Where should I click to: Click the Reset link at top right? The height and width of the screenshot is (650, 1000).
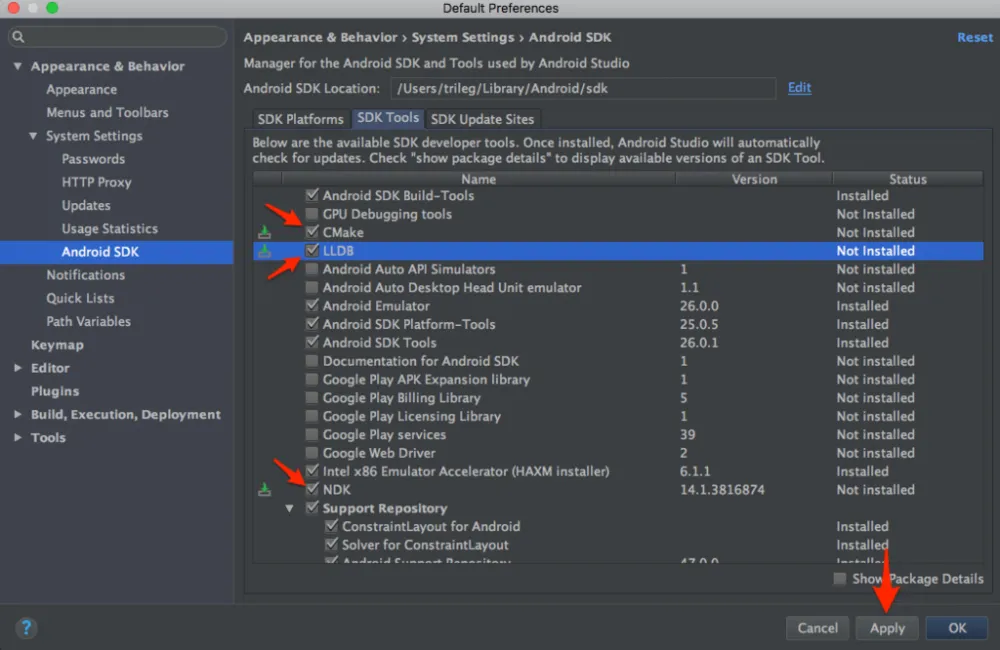975,37
